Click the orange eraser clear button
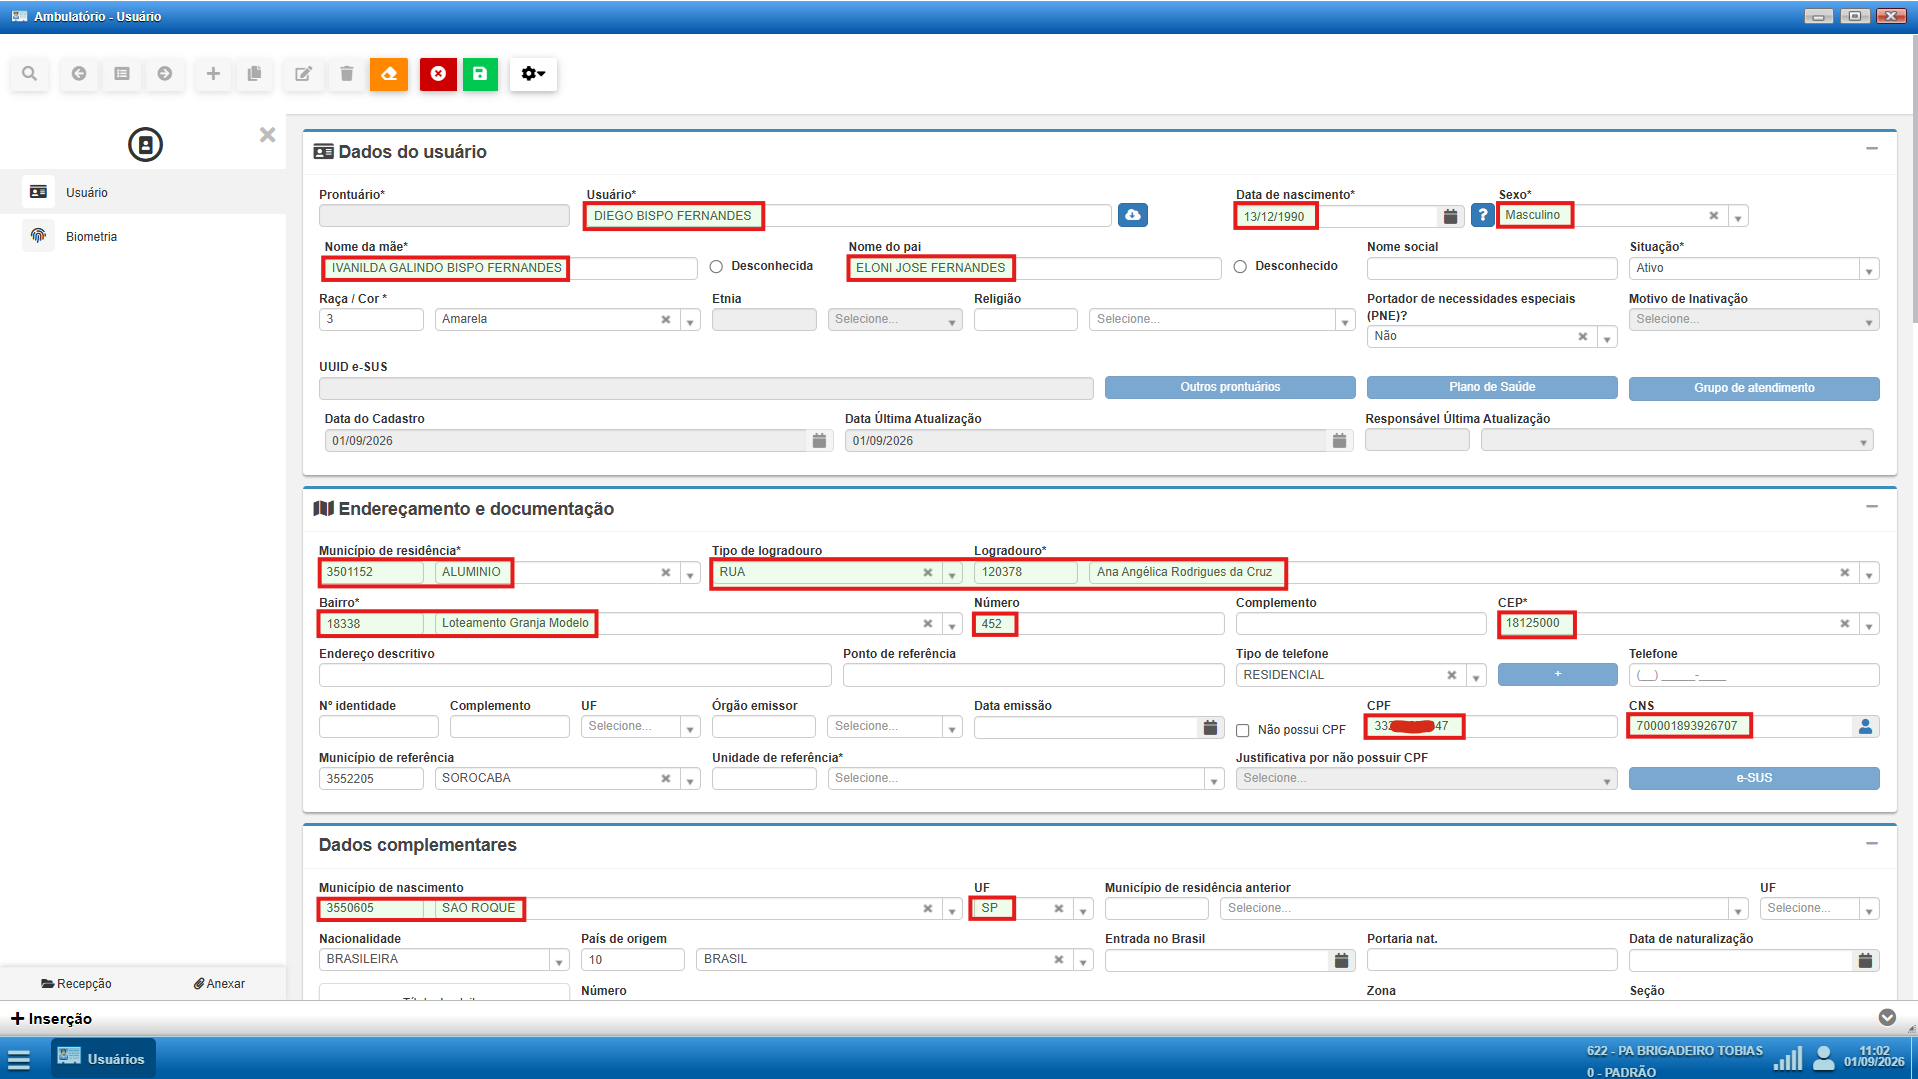Screen dimensions: 1918x1079 (x=389, y=74)
